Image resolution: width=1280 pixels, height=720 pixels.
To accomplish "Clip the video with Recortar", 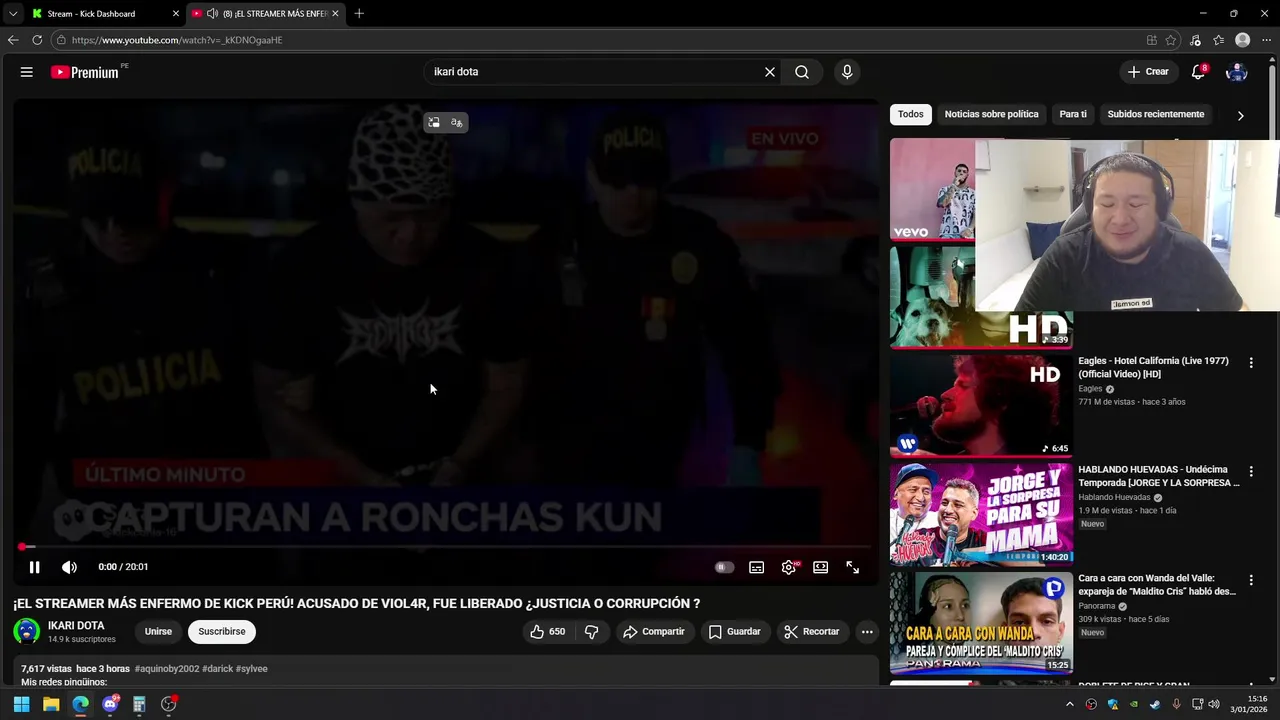I will [x=812, y=632].
